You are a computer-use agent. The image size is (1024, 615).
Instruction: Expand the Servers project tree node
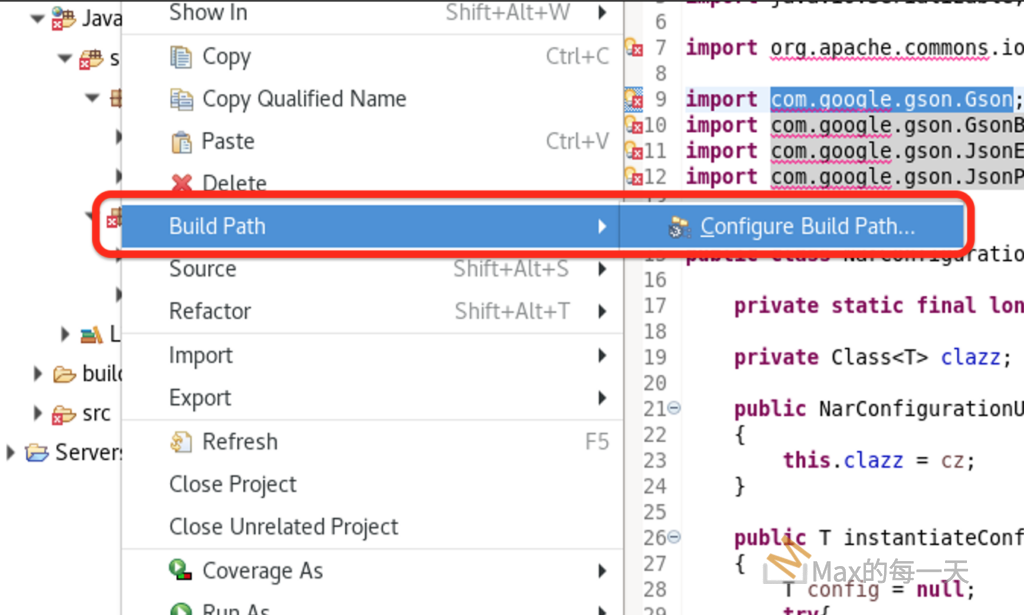[x=11, y=453]
